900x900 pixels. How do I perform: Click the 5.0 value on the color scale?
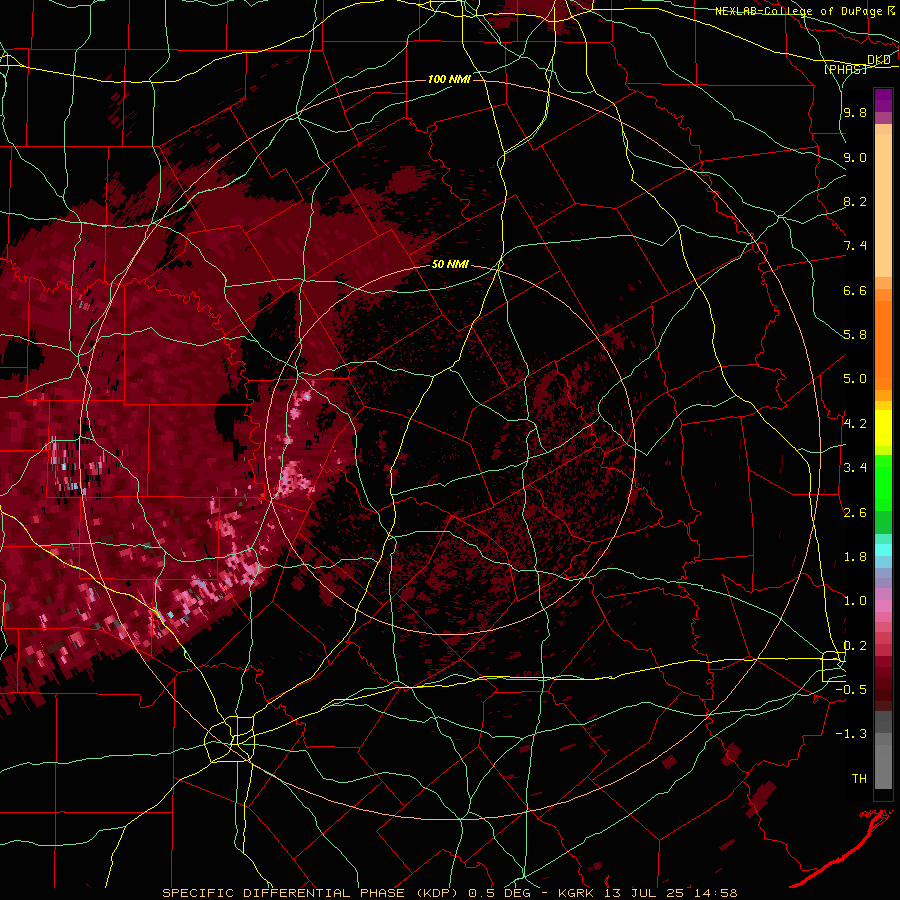pyautogui.click(x=855, y=379)
